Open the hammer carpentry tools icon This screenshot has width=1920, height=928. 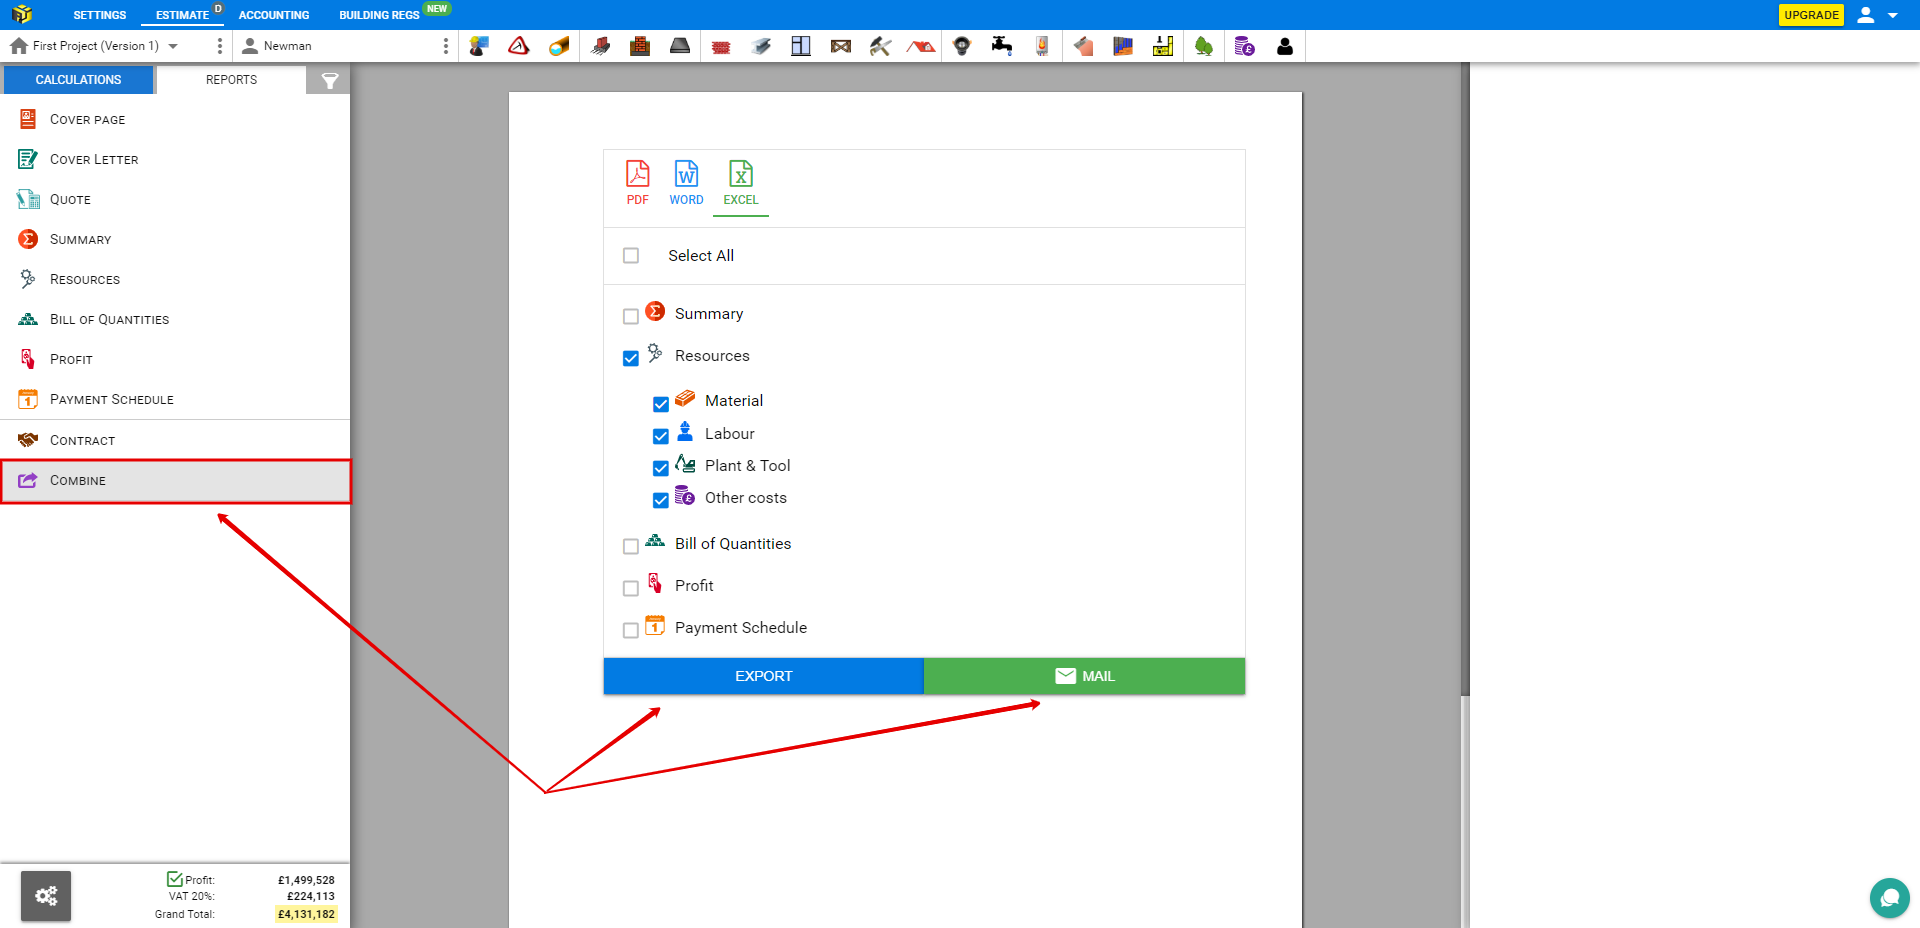(x=880, y=46)
